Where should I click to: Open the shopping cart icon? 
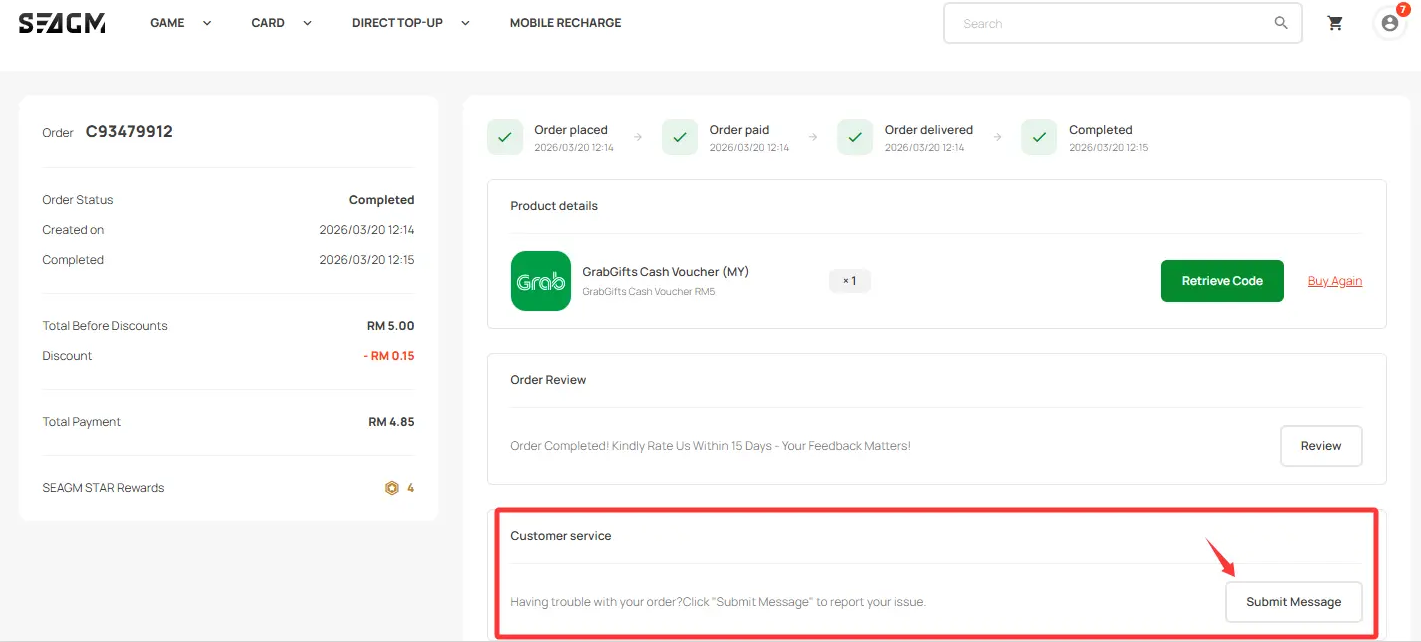1335,23
